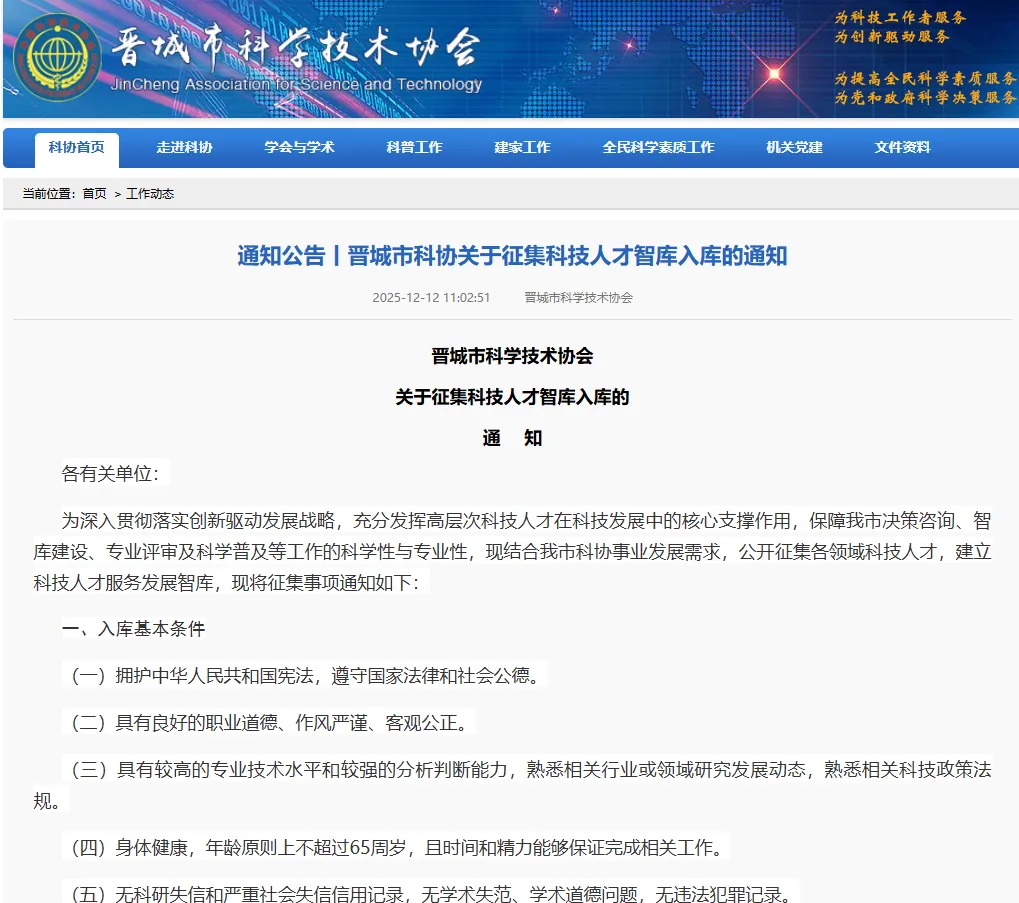Image resolution: width=1019 pixels, height=903 pixels.
Task: Click the source label 晋城市科学技术协会 beside date
Action: click(578, 298)
